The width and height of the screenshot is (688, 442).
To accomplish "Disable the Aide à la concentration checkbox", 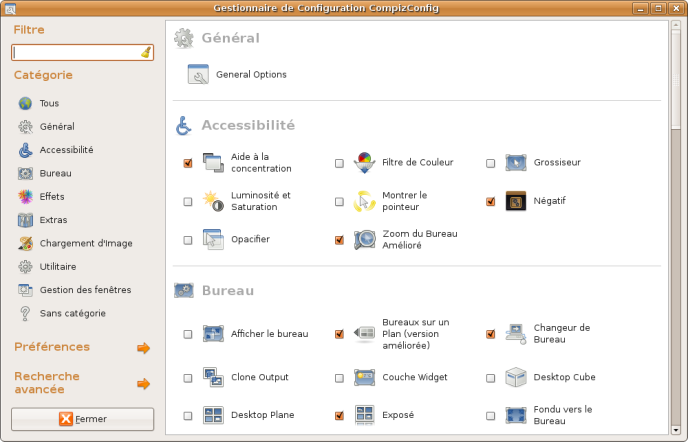I will (x=188, y=163).
